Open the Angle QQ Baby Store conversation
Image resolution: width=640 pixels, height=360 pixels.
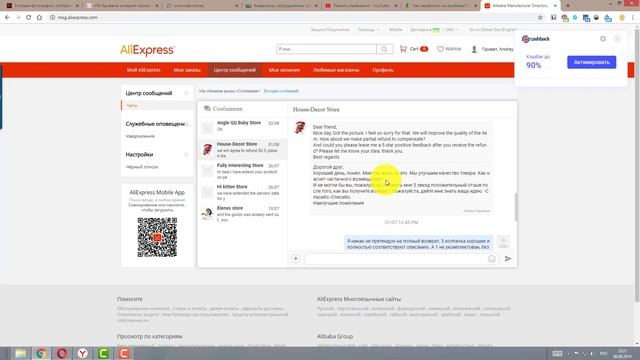tap(242, 127)
